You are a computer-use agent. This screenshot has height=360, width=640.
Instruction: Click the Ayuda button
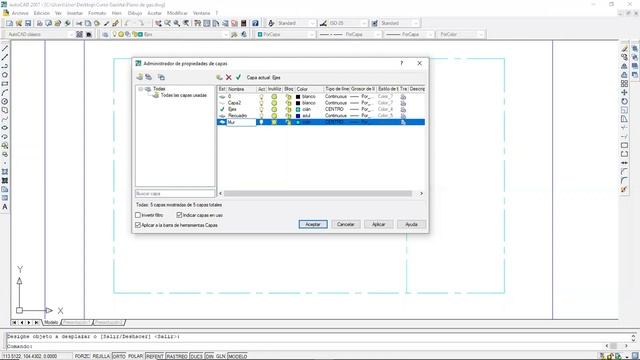[x=411, y=224]
